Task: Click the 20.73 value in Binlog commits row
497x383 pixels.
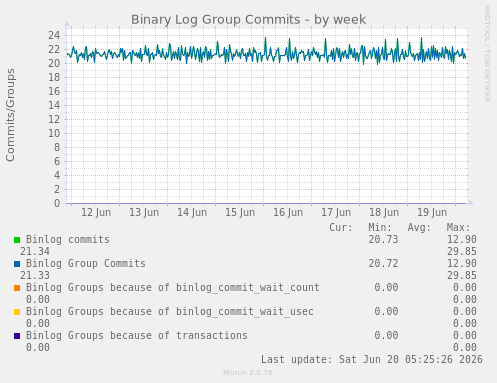Action: coord(383,240)
